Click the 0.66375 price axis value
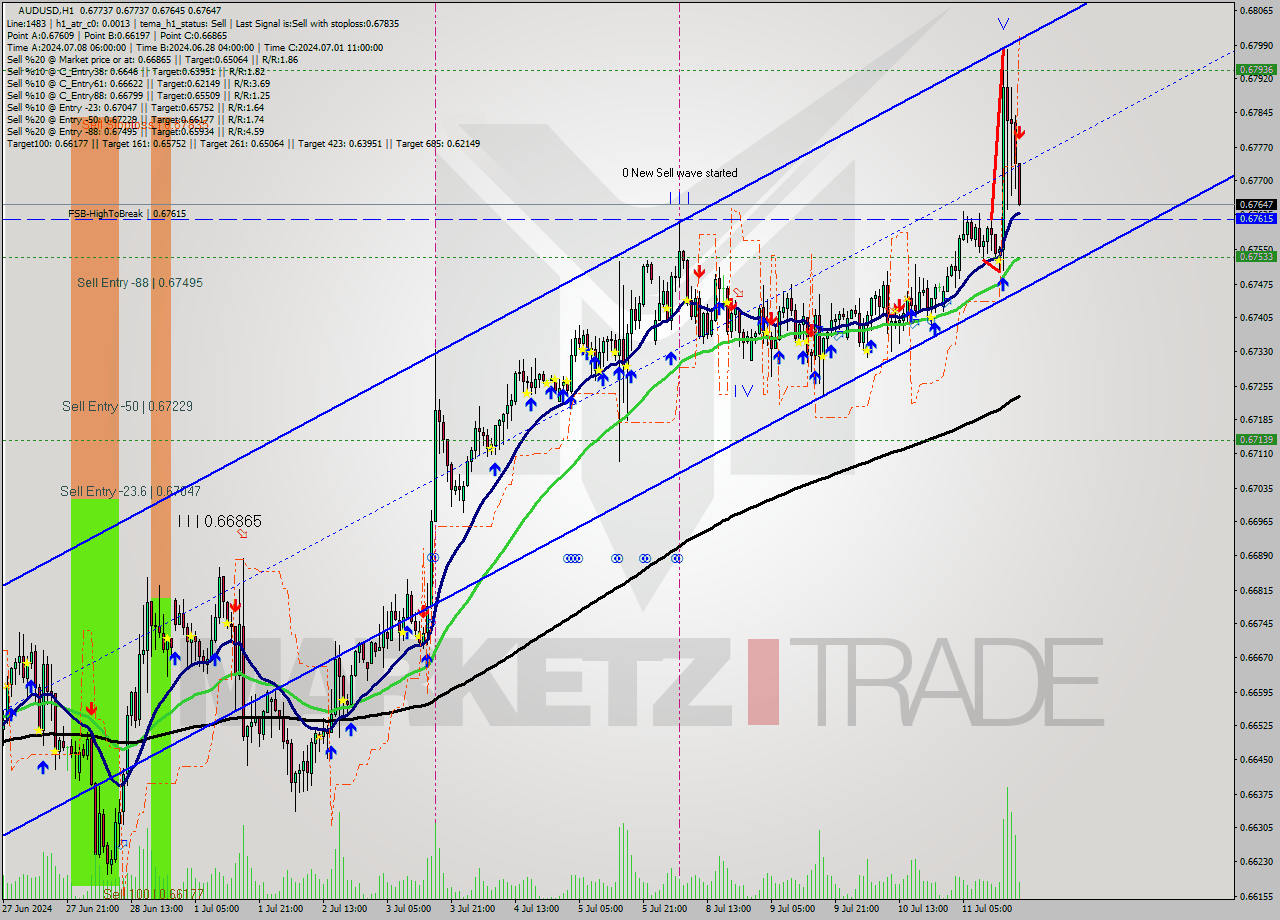This screenshot has width=1280, height=920. click(1256, 795)
